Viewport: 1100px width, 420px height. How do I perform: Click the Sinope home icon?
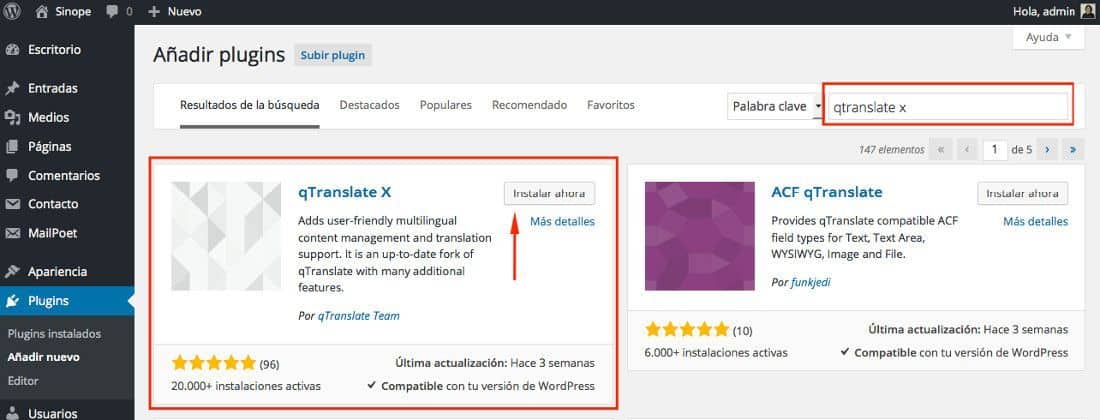[x=41, y=11]
